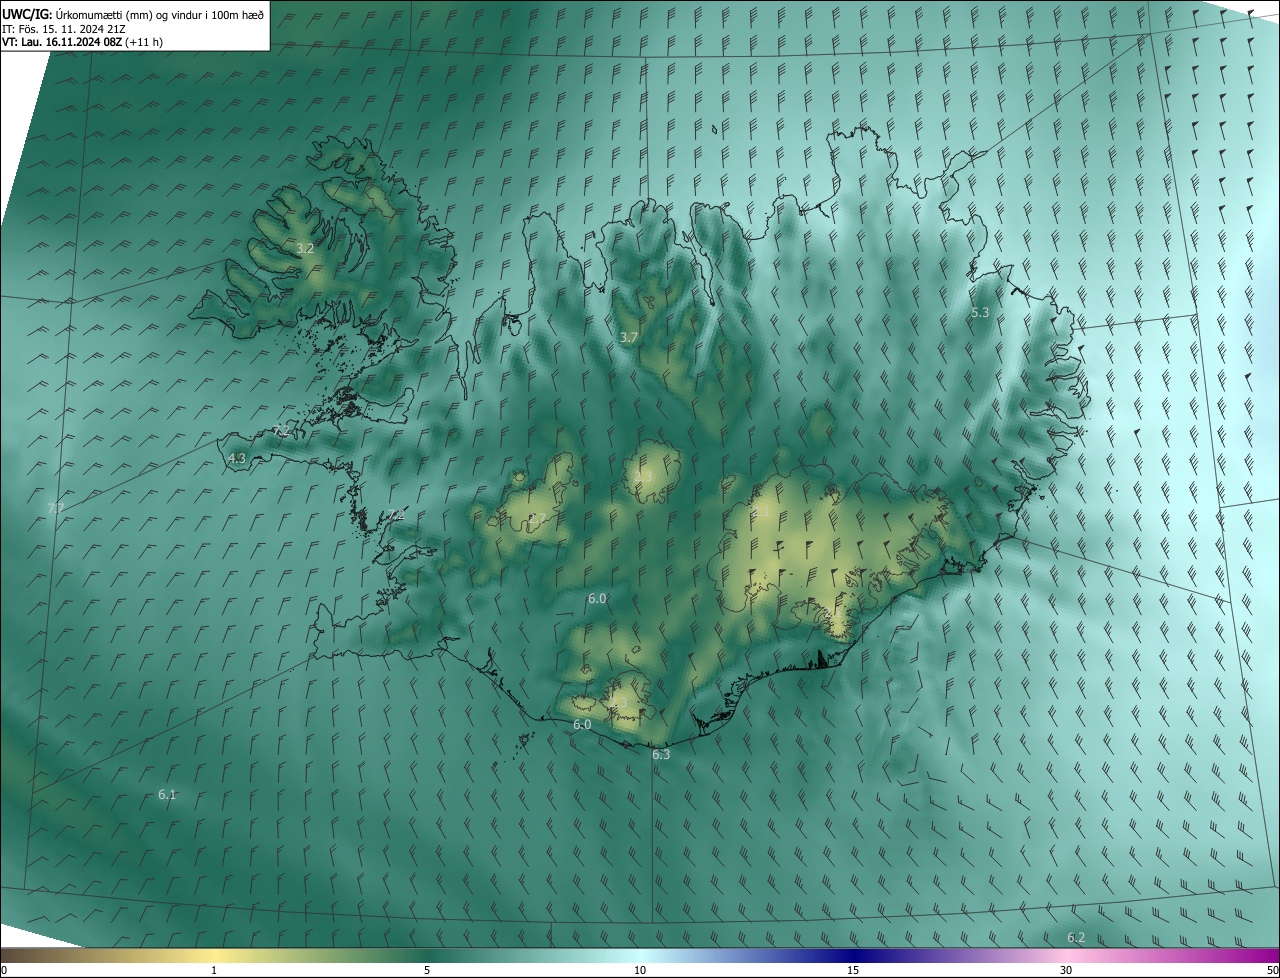
Task: Click the valid time line 'VT: Lau. 16.11.2024 08Z (+11 h)'
Action: [x=82, y=41]
